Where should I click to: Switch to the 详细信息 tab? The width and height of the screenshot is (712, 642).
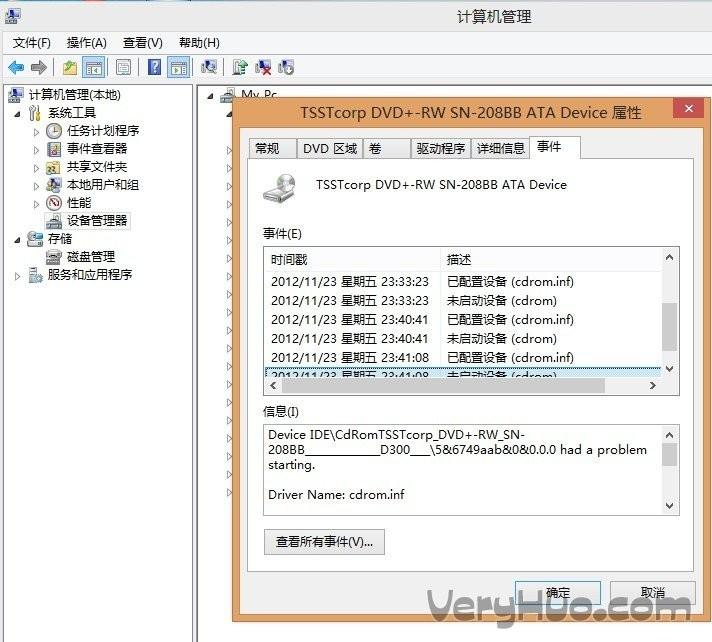point(500,148)
